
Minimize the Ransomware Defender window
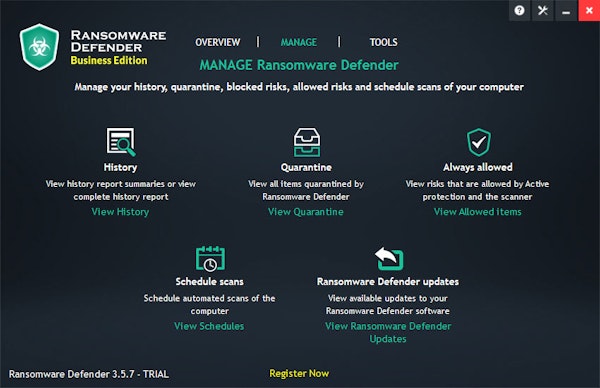[x=566, y=10]
